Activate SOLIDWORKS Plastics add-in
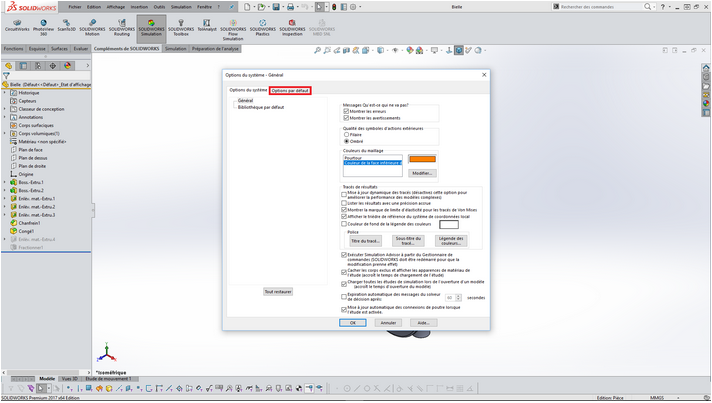Screen dimensions: 712x403 click(x=262, y=27)
